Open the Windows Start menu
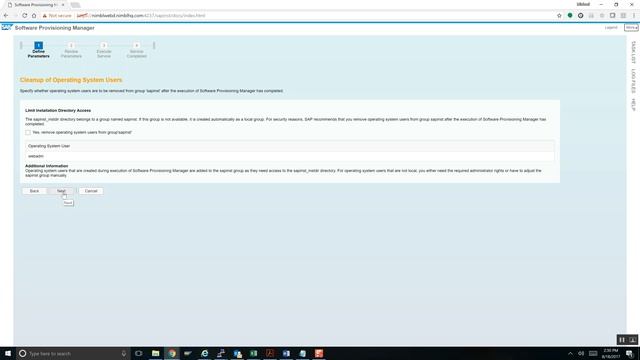640x360 pixels. pos(8,353)
